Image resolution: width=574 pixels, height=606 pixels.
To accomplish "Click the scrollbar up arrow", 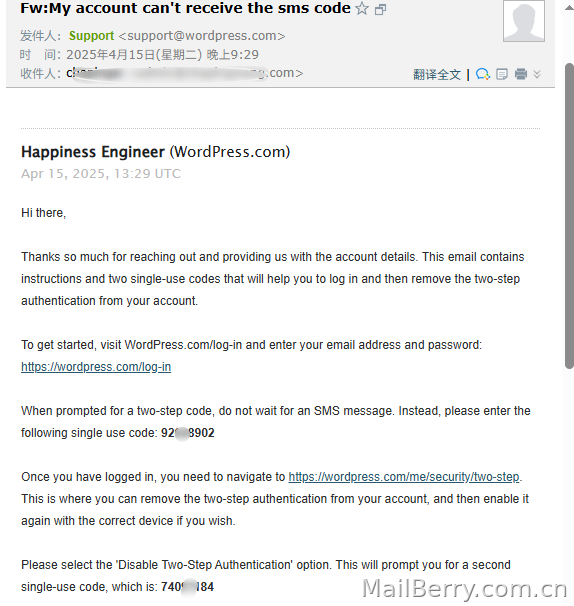I will click(569, 8).
